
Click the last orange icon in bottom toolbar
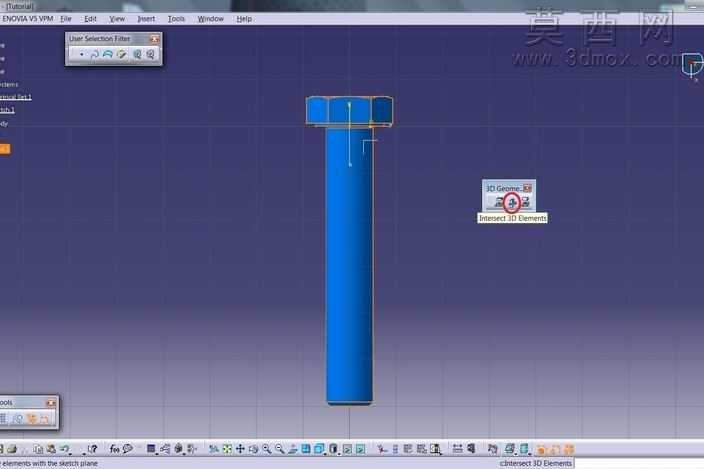pos(569,449)
